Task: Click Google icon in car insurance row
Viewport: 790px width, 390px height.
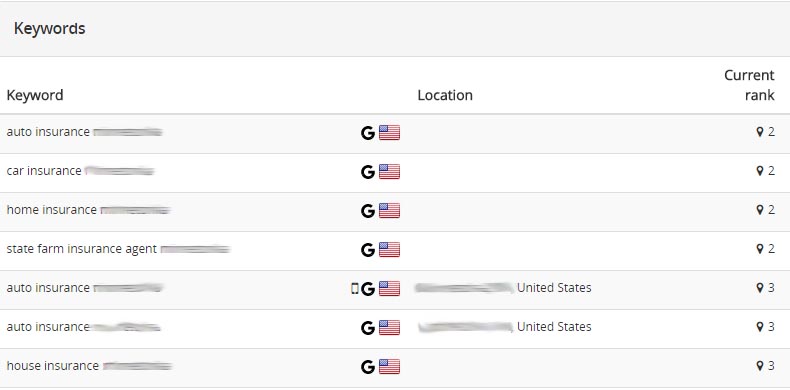Action: click(x=368, y=172)
